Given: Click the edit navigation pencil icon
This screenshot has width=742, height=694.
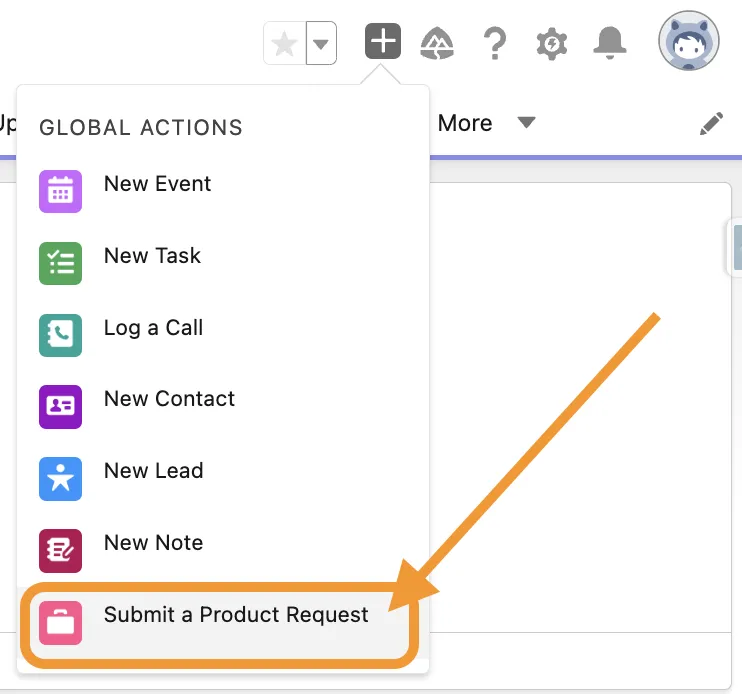Looking at the screenshot, I should [711, 124].
